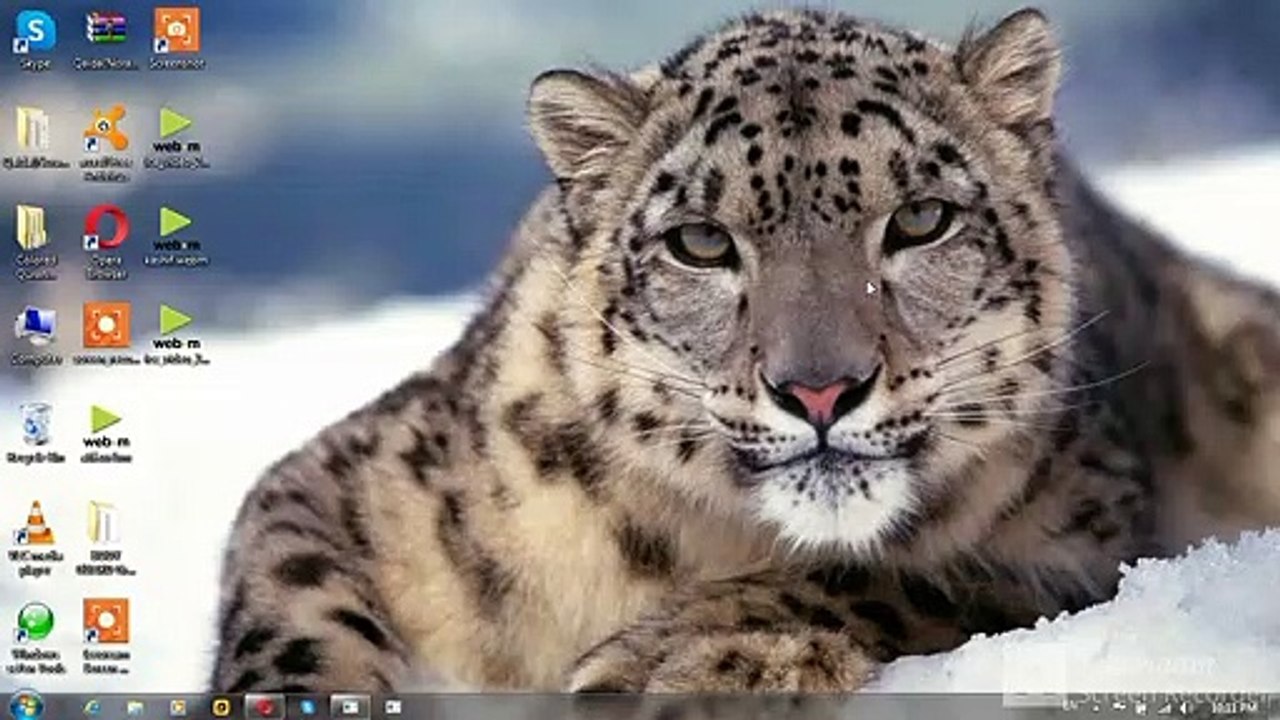Launch Internet Explorer from the taskbar

pyautogui.click(x=92, y=707)
